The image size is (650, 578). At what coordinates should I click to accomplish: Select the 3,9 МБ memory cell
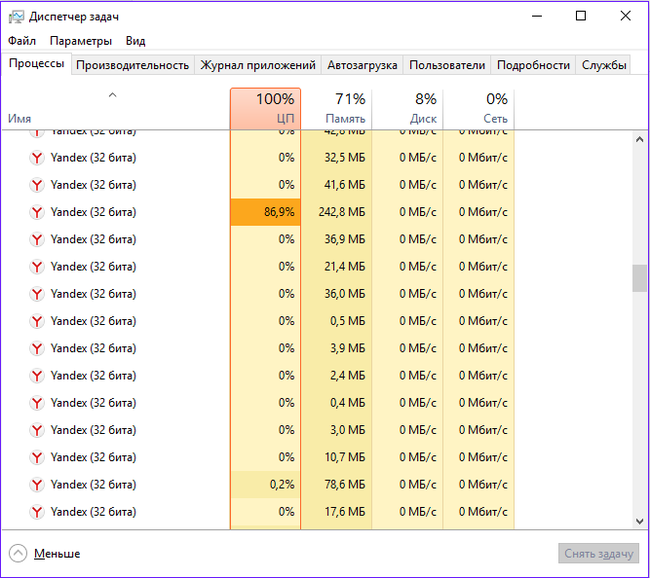tap(336, 348)
